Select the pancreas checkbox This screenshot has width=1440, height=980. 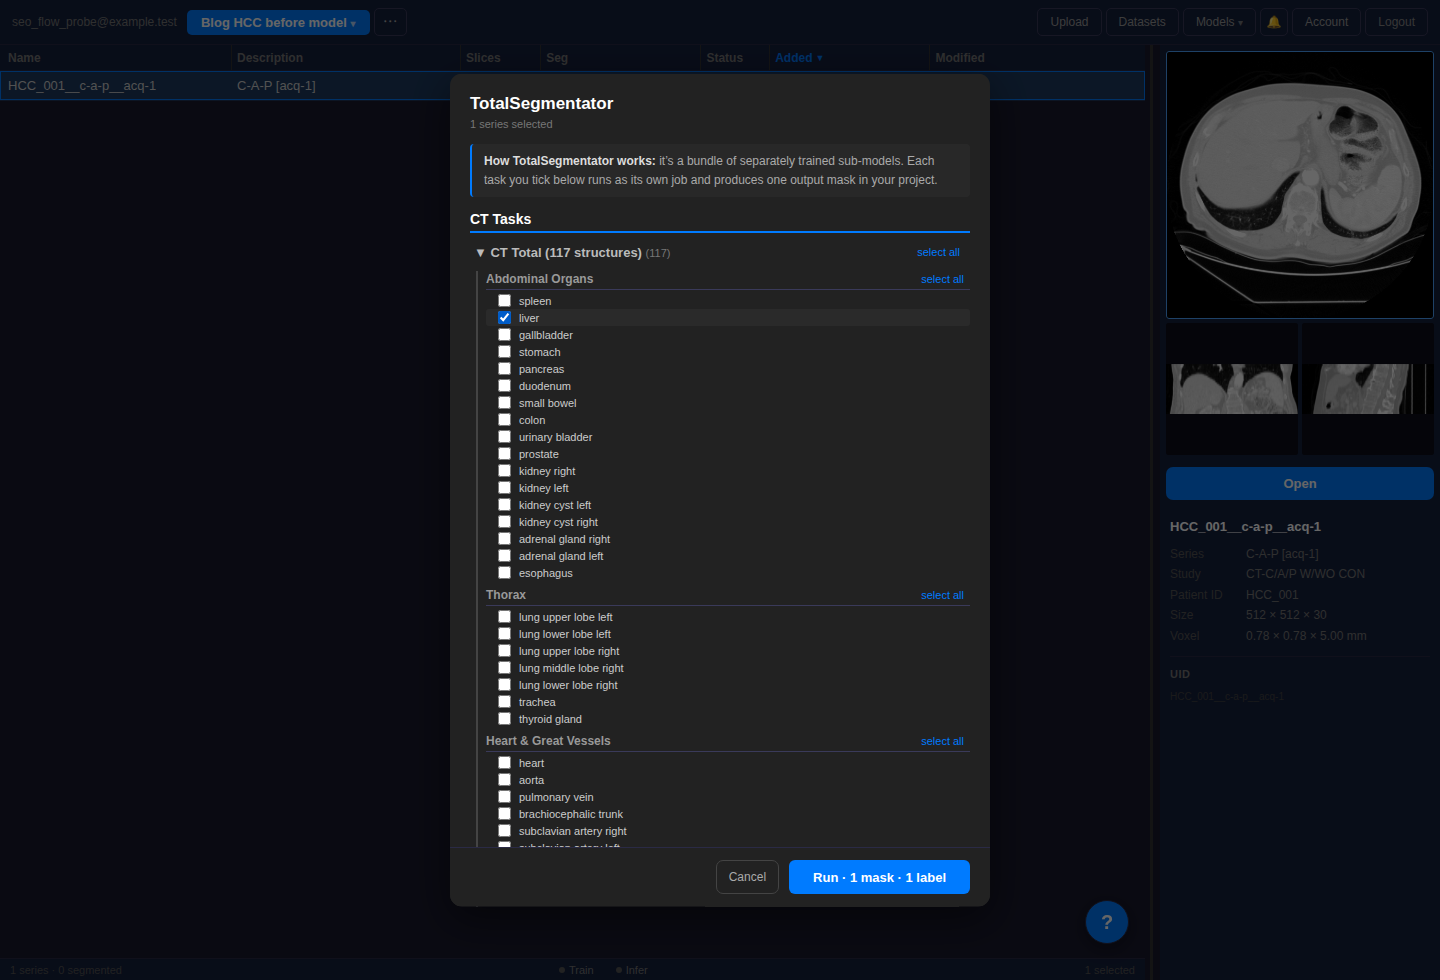tap(505, 369)
